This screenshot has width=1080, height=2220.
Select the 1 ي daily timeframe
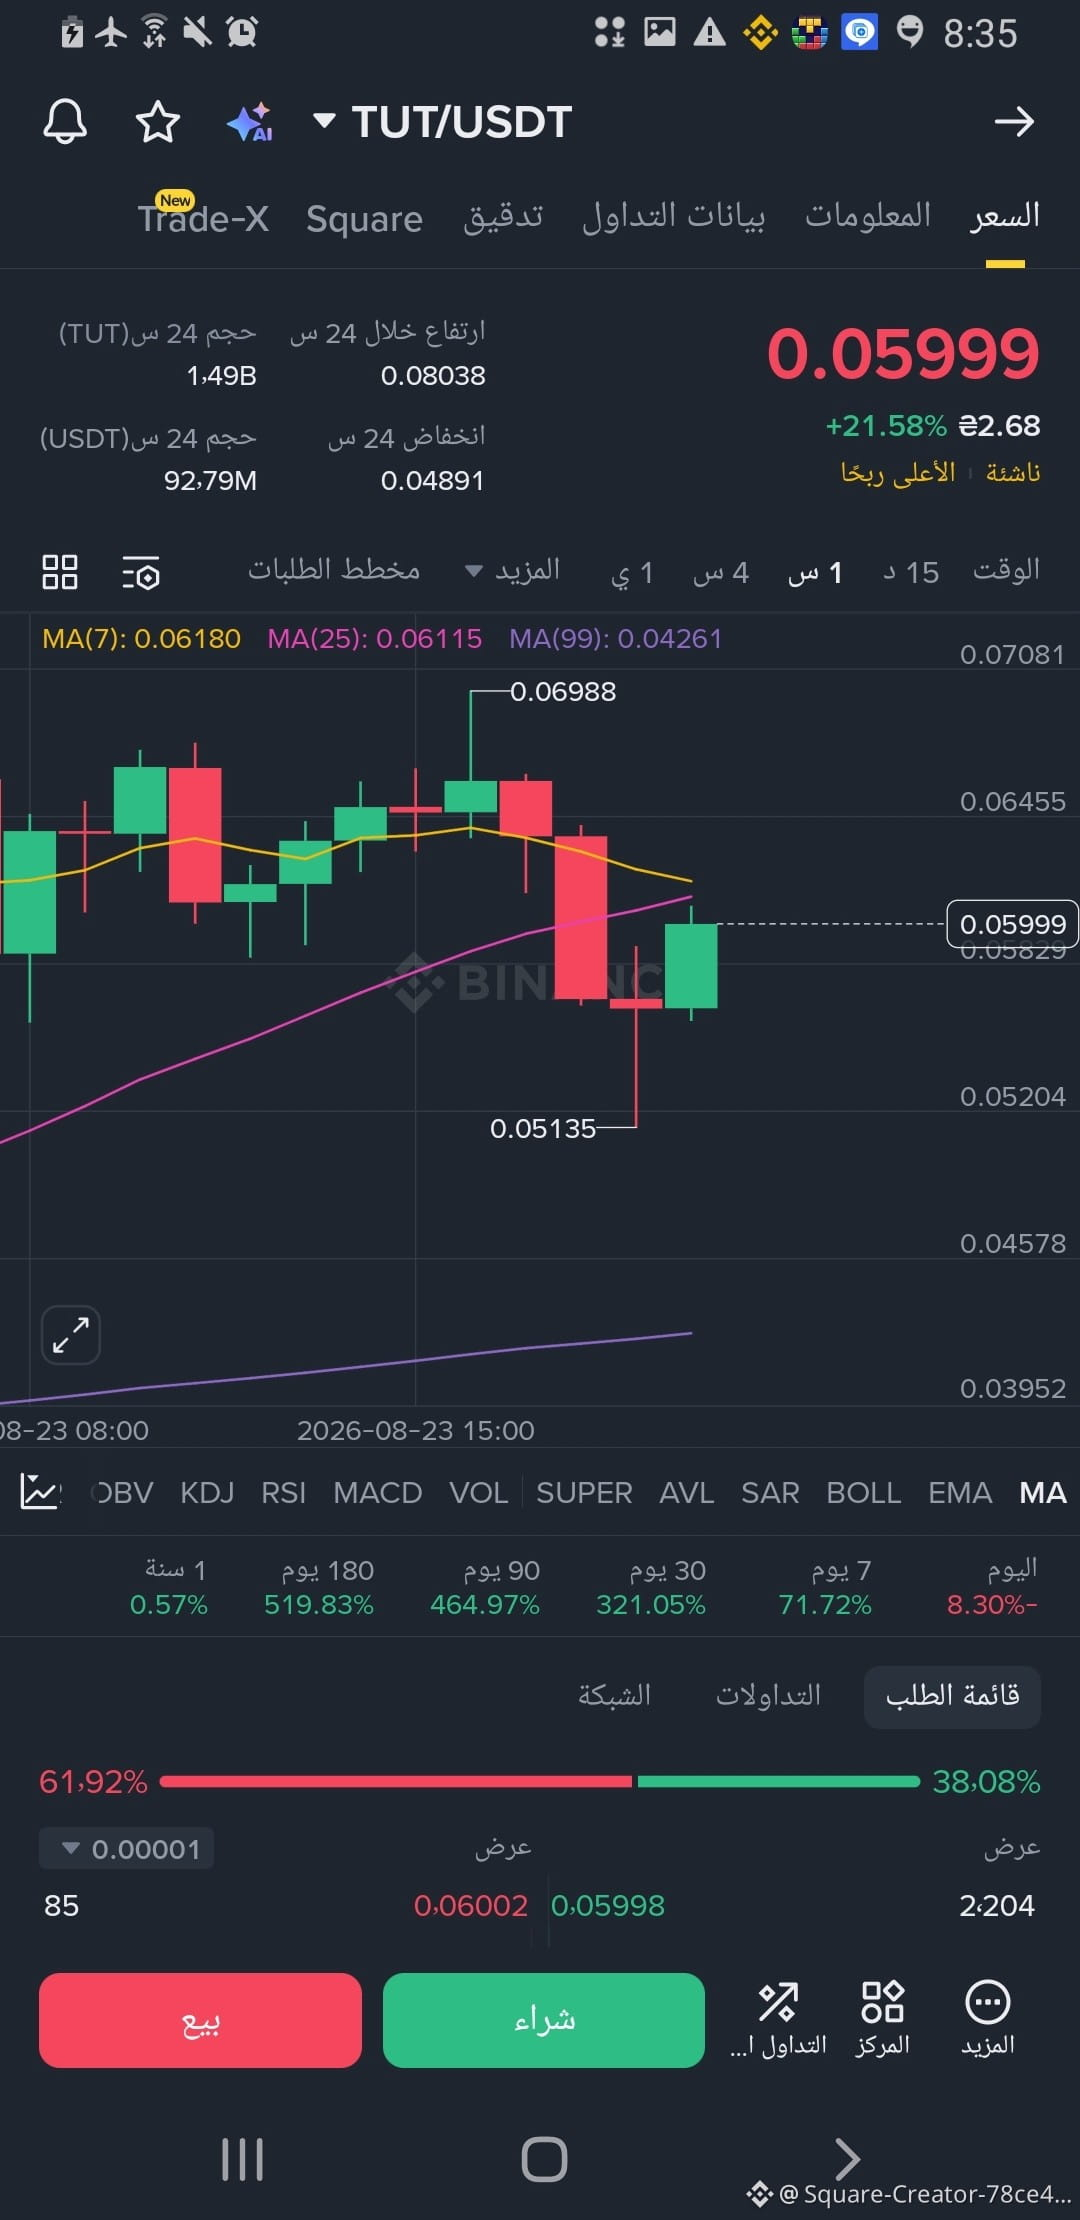click(632, 572)
